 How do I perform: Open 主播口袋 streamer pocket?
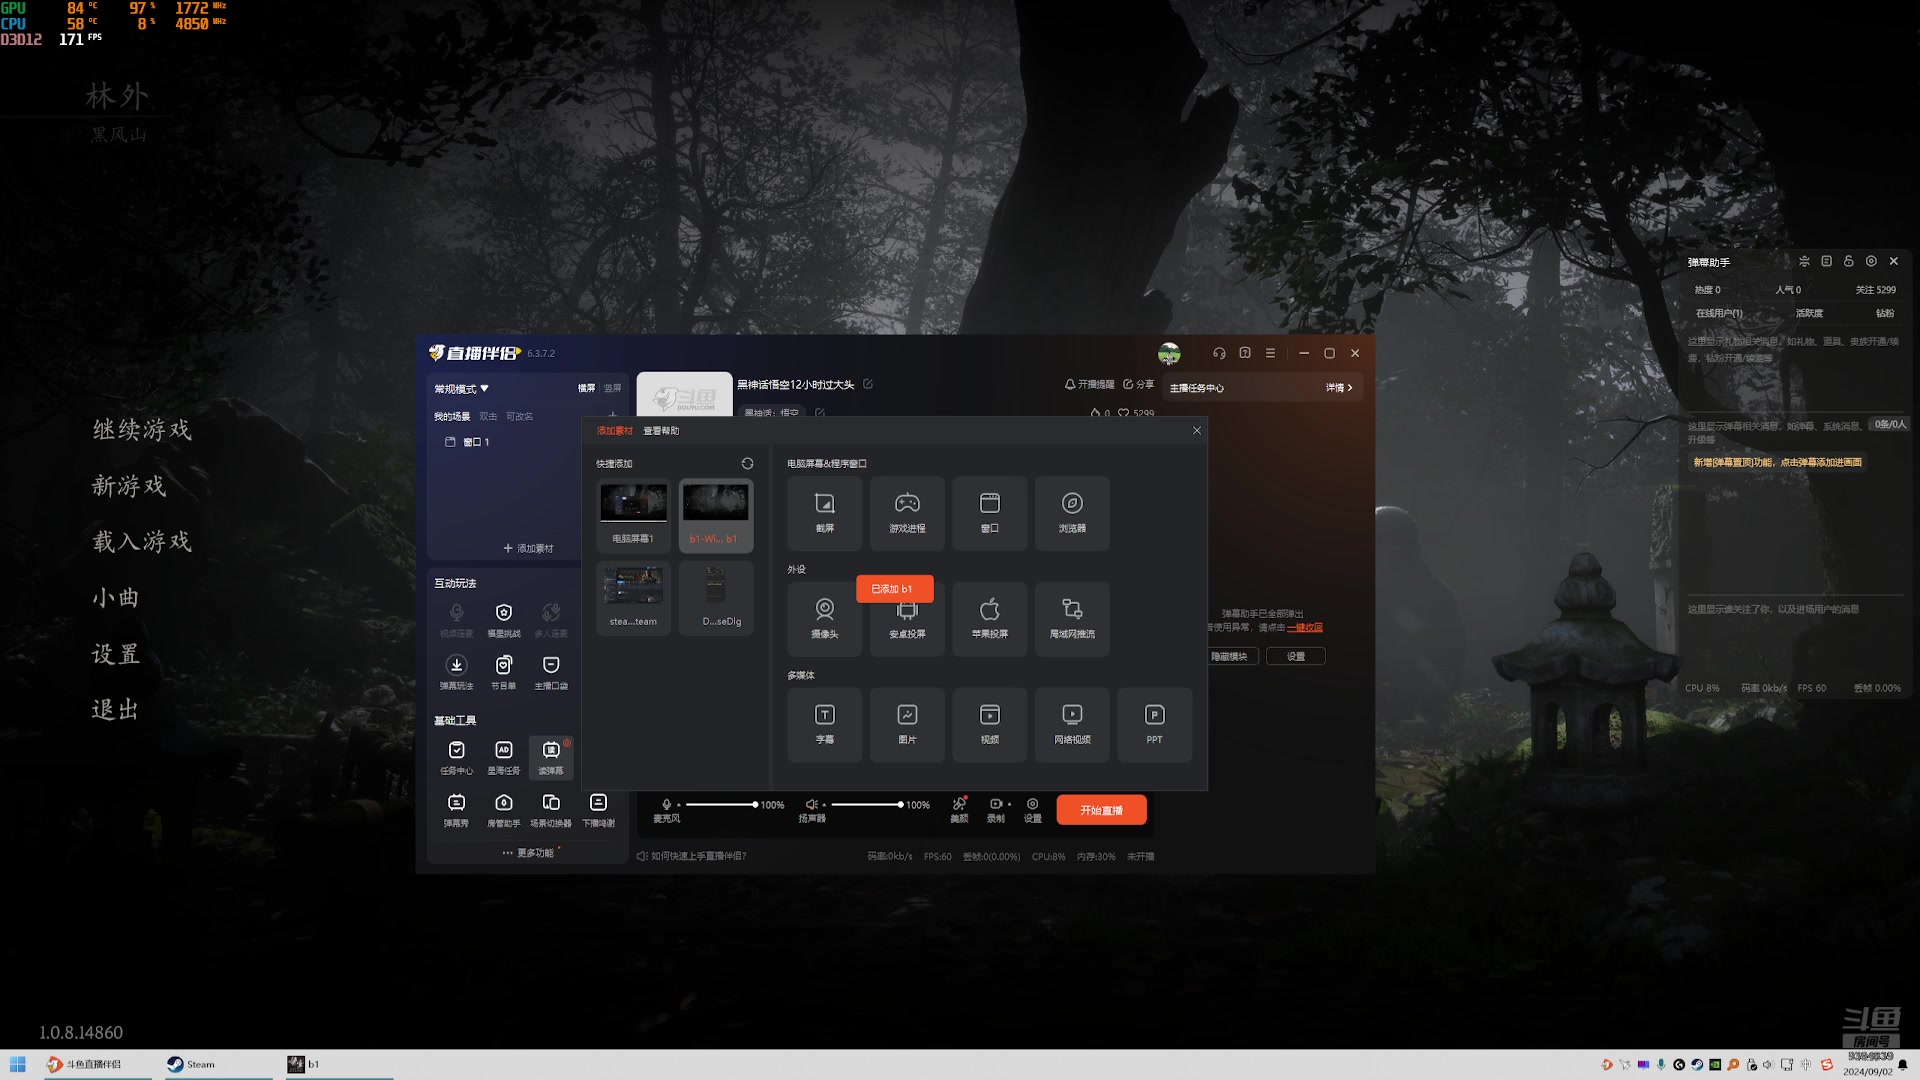pos(551,672)
